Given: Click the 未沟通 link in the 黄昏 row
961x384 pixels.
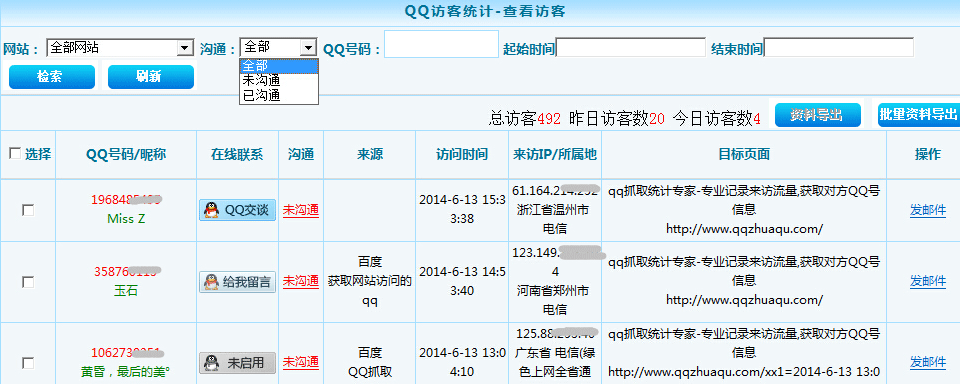Looking at the screenshot, I should coord(301,363).
